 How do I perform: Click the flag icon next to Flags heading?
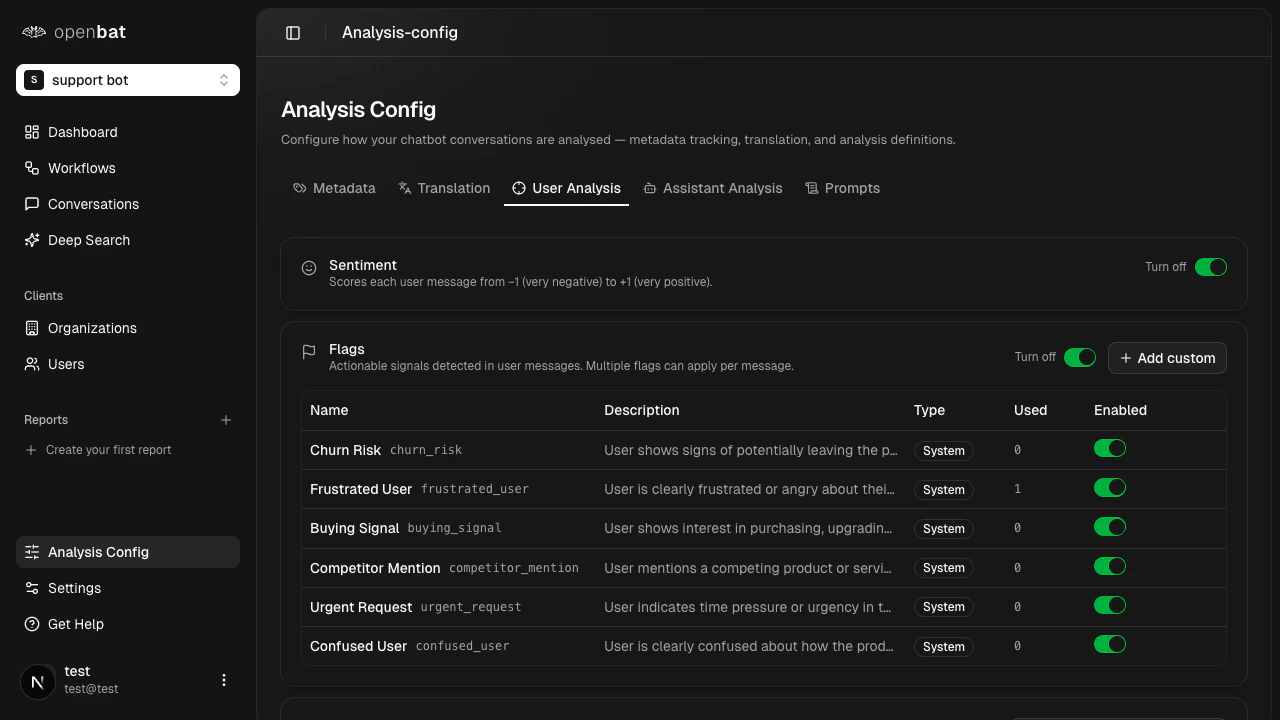pyautogui.click(x=309, y=351)
